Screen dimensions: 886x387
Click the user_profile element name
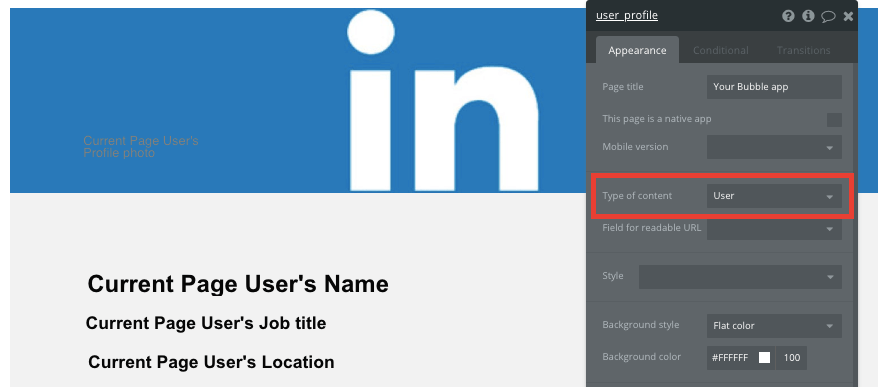(x=627, y=15)
